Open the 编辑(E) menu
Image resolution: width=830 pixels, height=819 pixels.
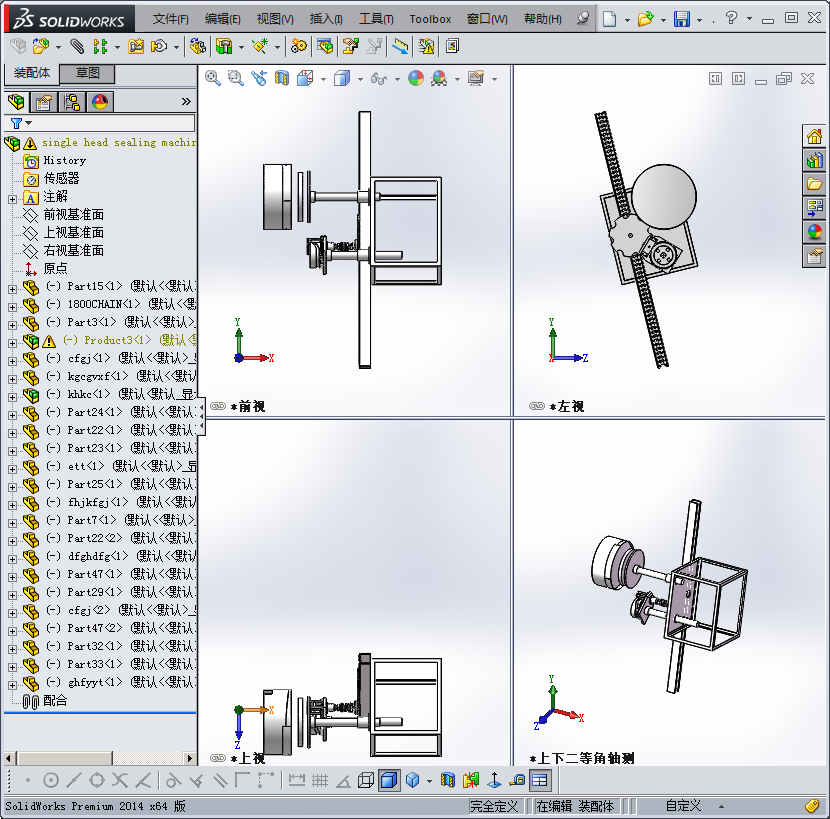click(x=222, y=19)
